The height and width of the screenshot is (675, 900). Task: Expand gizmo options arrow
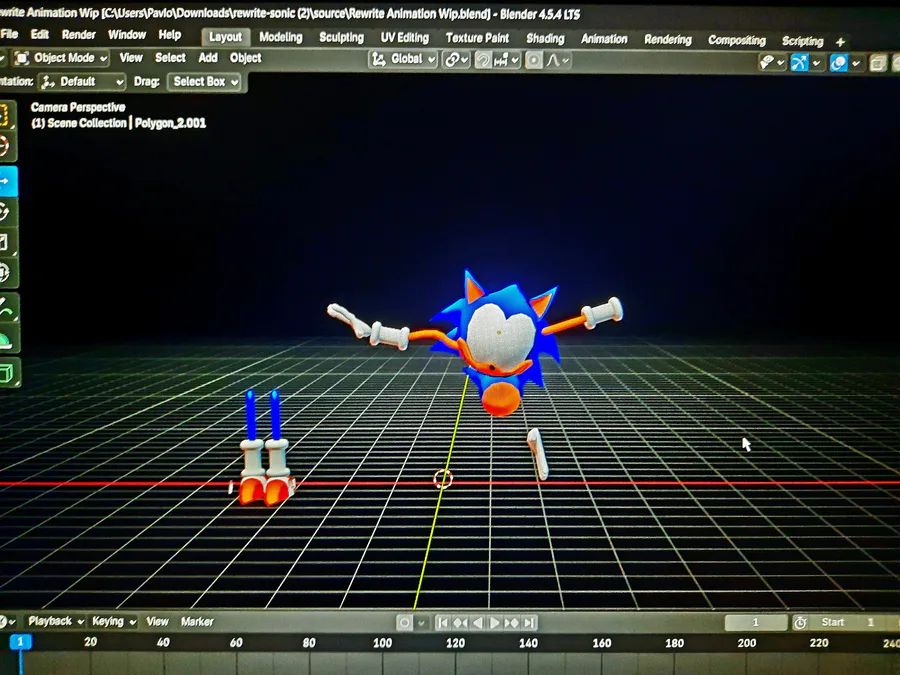click(x=817, y=63)
